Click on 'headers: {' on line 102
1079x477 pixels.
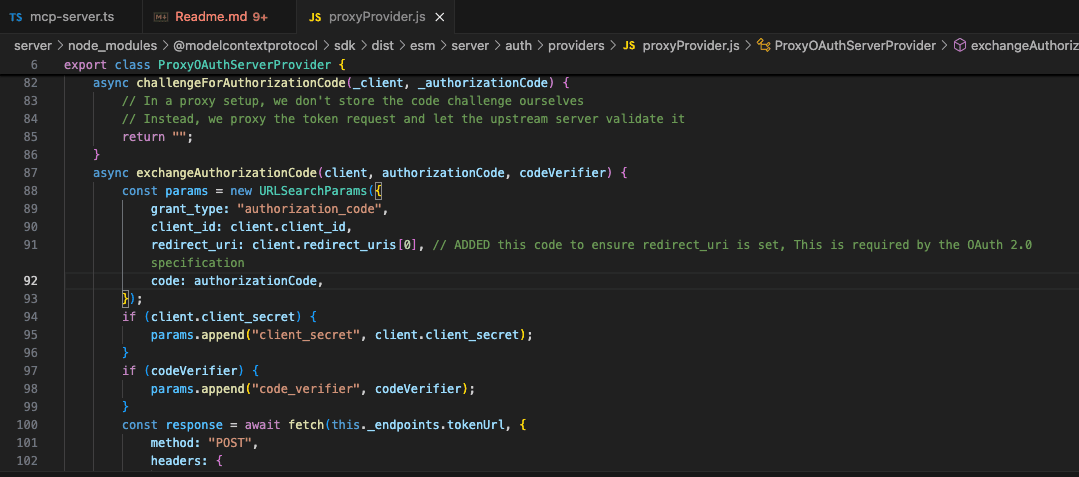coord(186,460)
